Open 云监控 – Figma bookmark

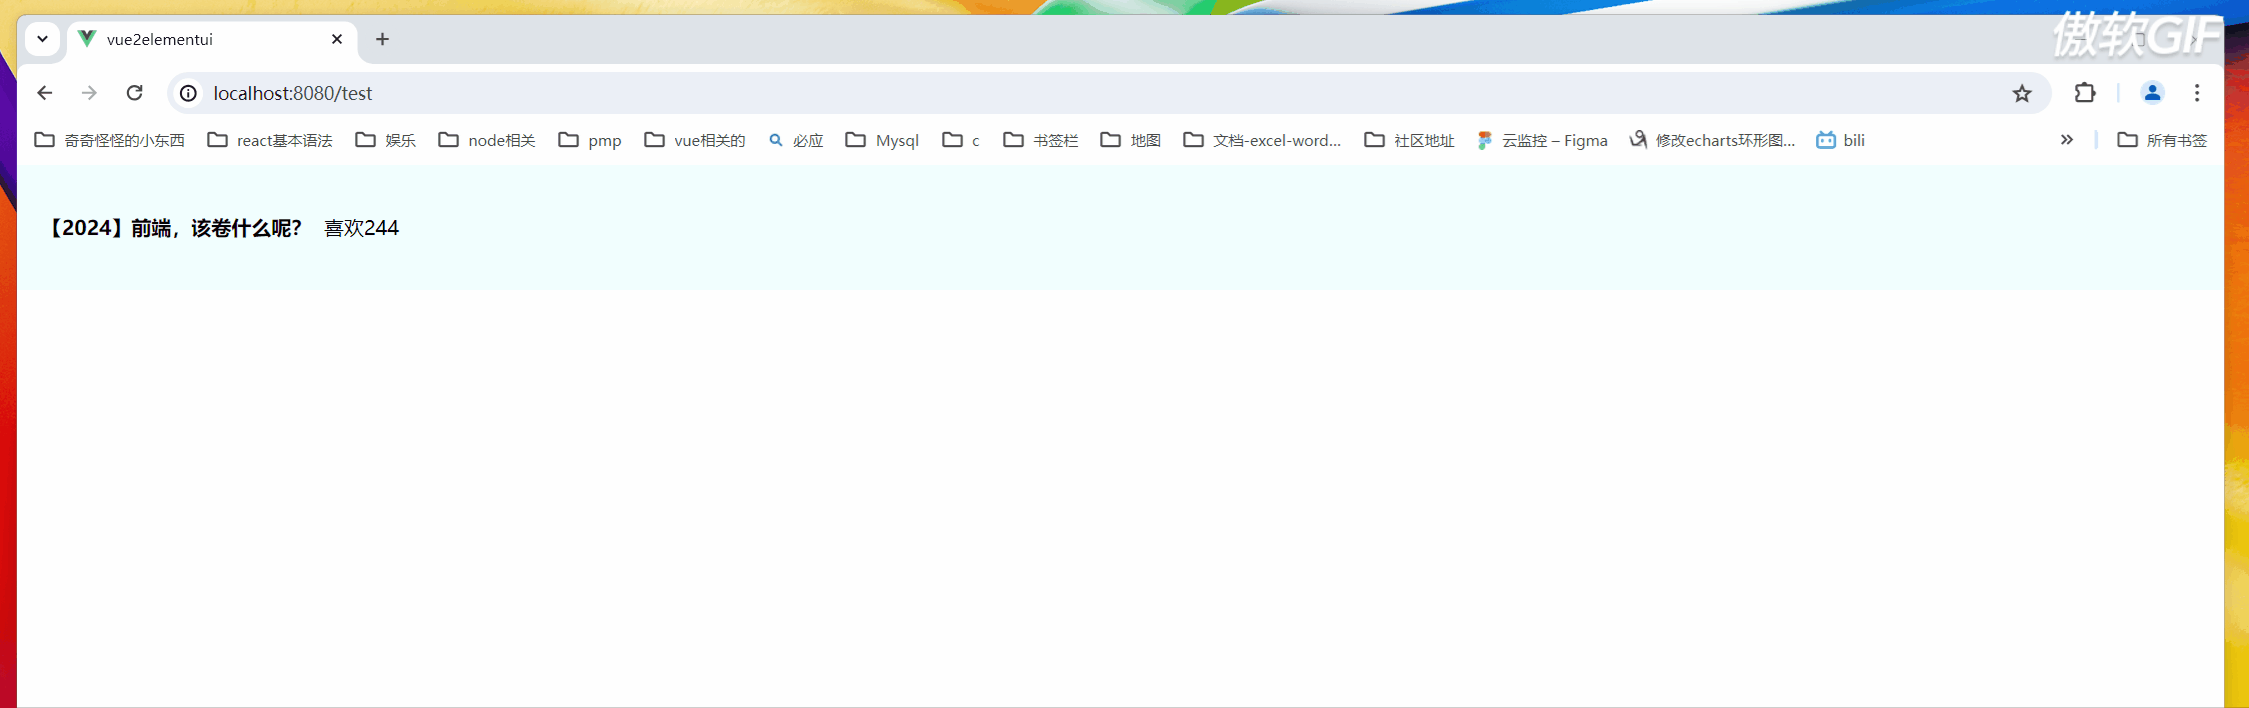click(x=1542, y=140)
